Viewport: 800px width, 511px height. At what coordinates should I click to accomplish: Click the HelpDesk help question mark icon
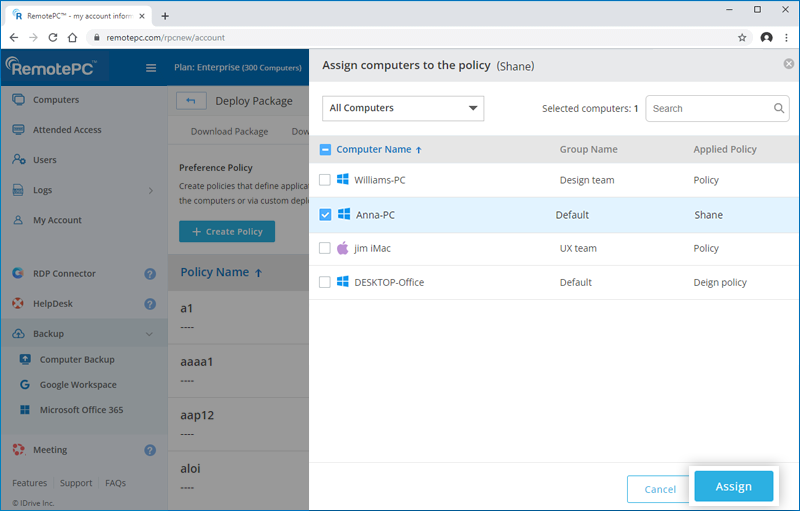coord(150,304)
